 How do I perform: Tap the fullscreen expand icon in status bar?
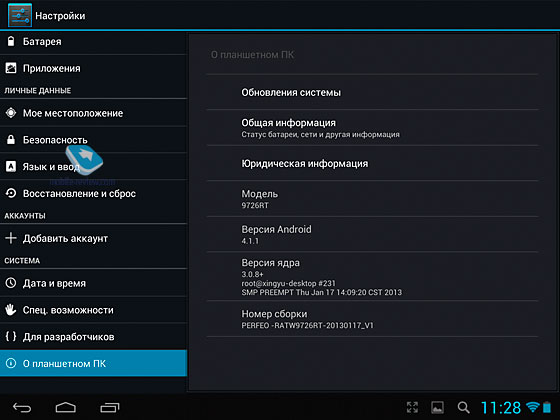coord(412,407)
